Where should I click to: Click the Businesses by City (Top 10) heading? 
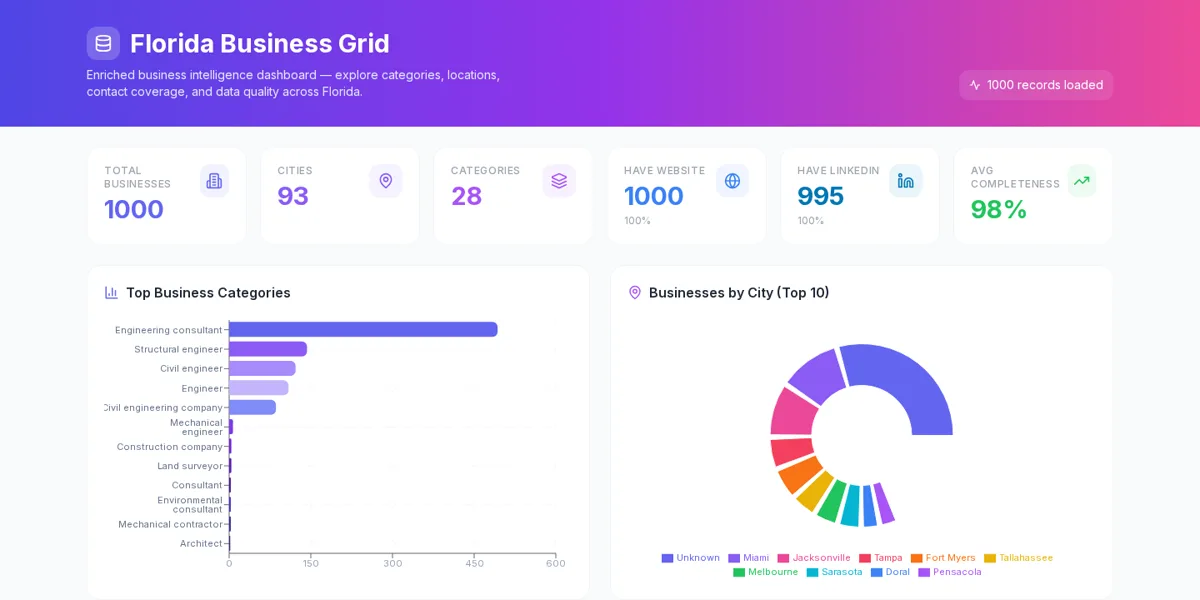(x=739, y=293)
